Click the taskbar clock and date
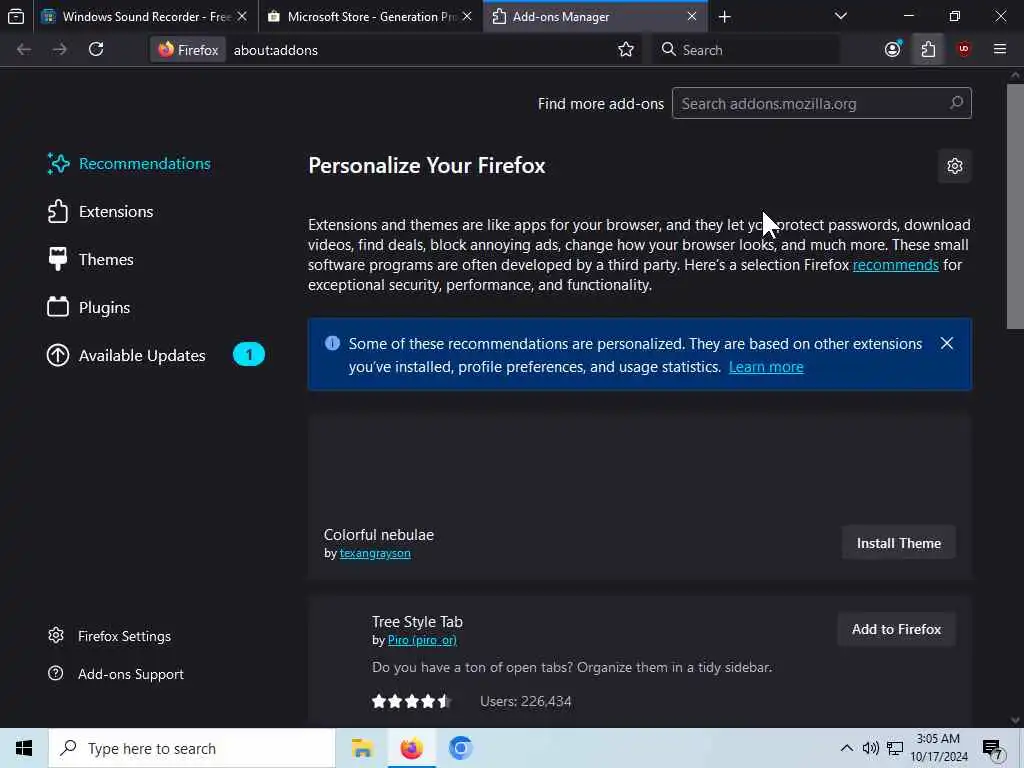The image size is (1024, 768). point(938,748)
